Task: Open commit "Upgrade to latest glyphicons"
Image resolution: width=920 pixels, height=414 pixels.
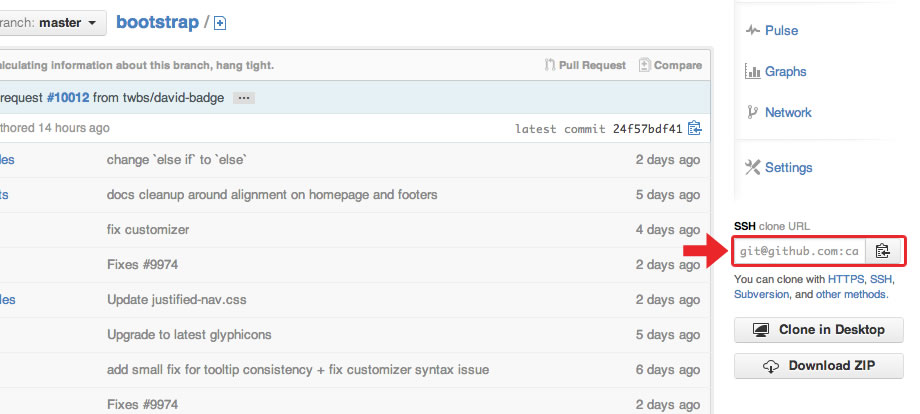Action: pos(189,335)
